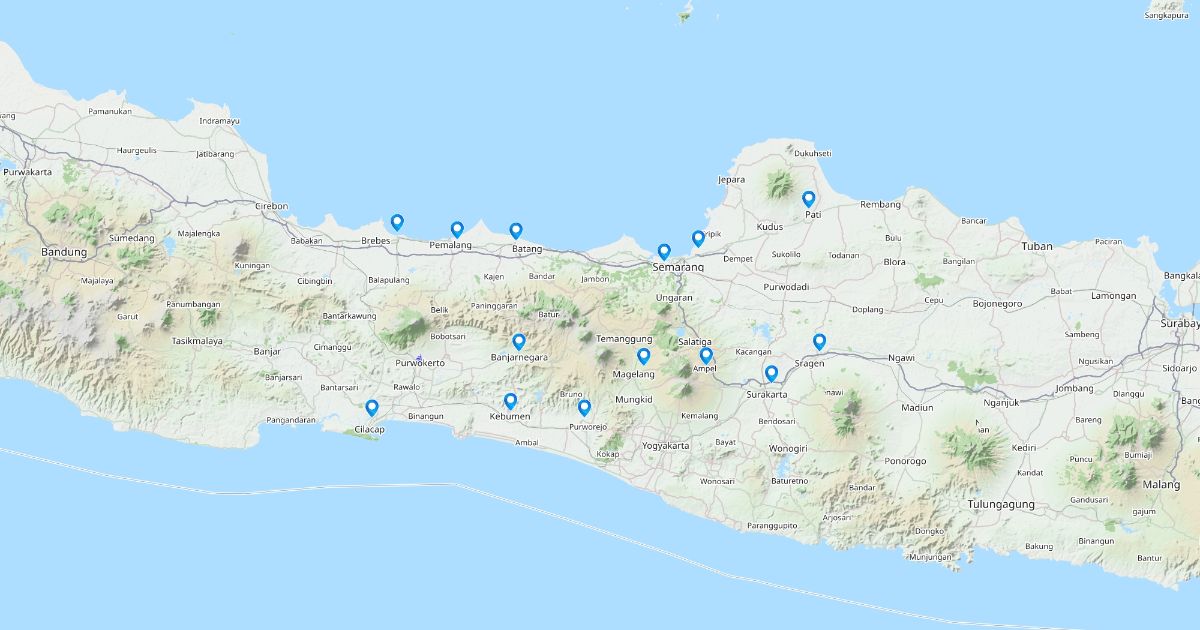Click the Wonogiri town label
The image size is (1200, 630).
point(787,448)
